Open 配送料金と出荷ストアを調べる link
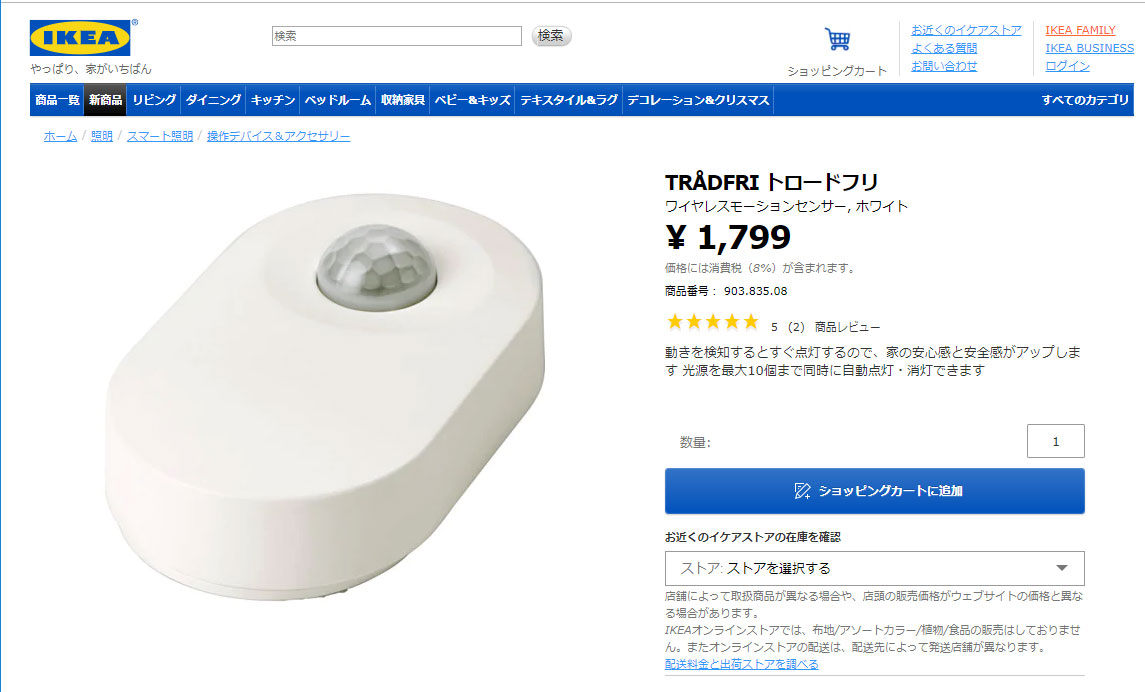The image size is (1145, 692). [741, 664]
